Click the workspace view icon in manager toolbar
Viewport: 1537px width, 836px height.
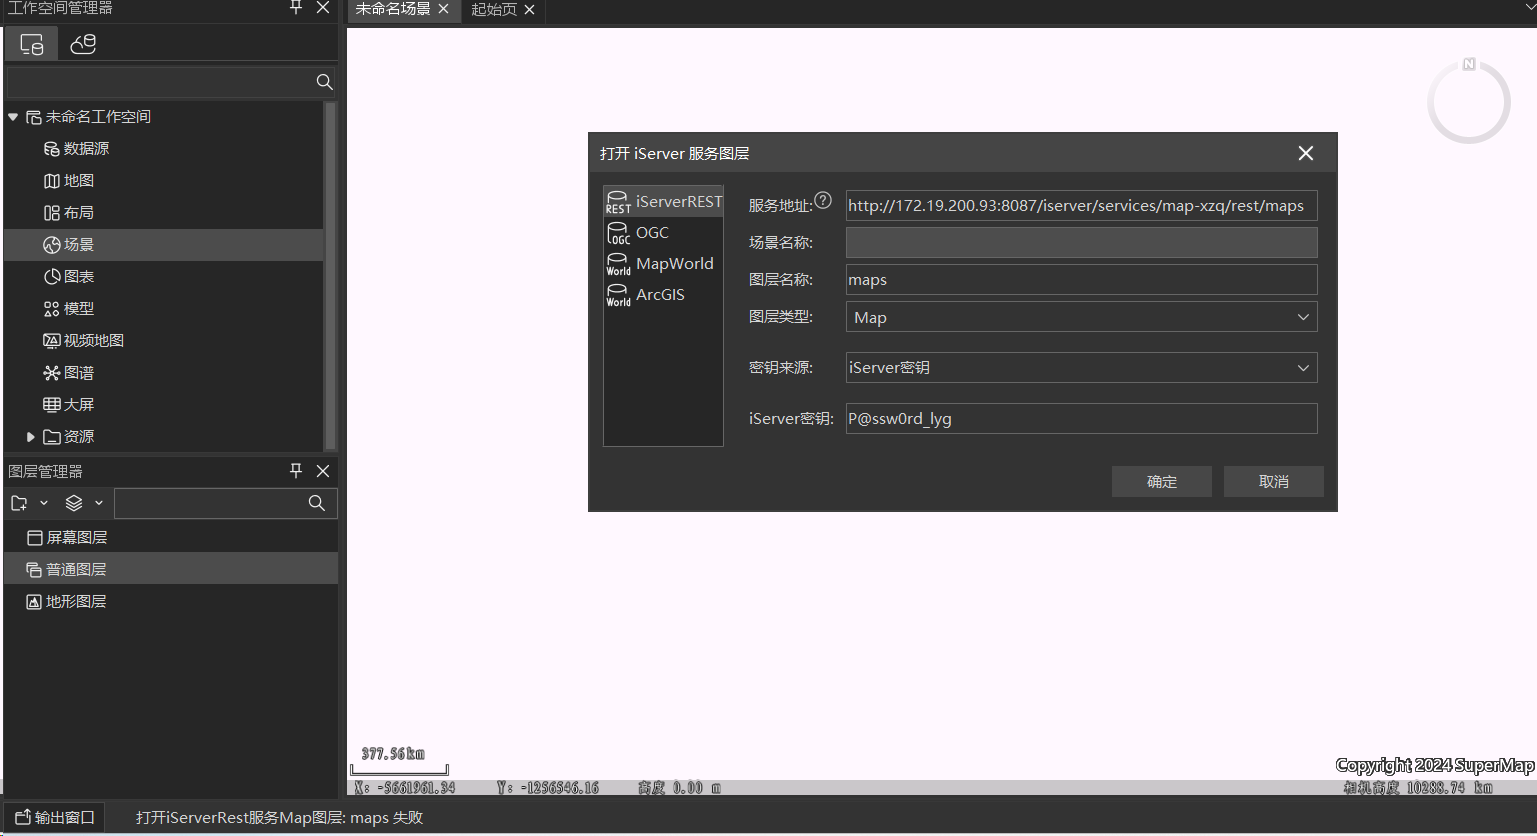pos(31,44)
